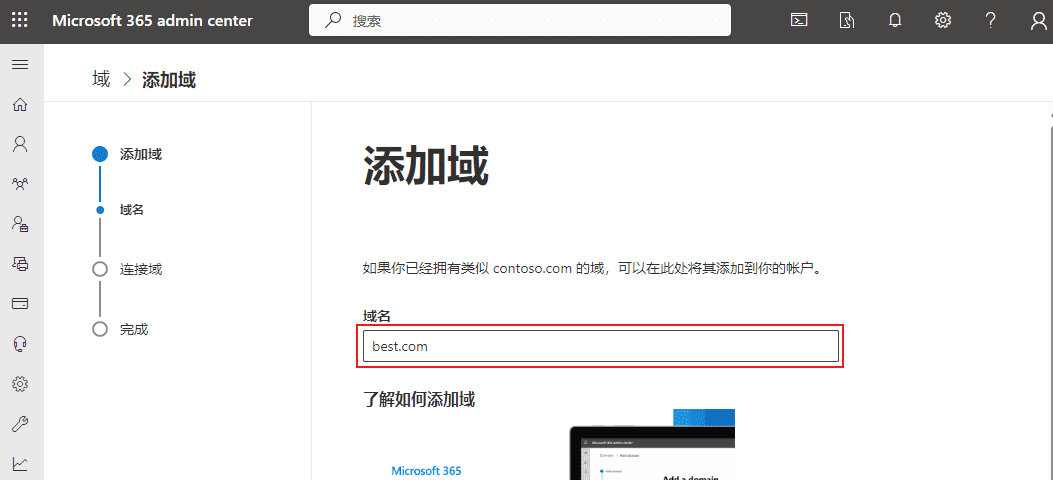Open Cloud Shell terminal icon in header
The width and height of the screenshot is (1053, 480).
coord(798,20)
